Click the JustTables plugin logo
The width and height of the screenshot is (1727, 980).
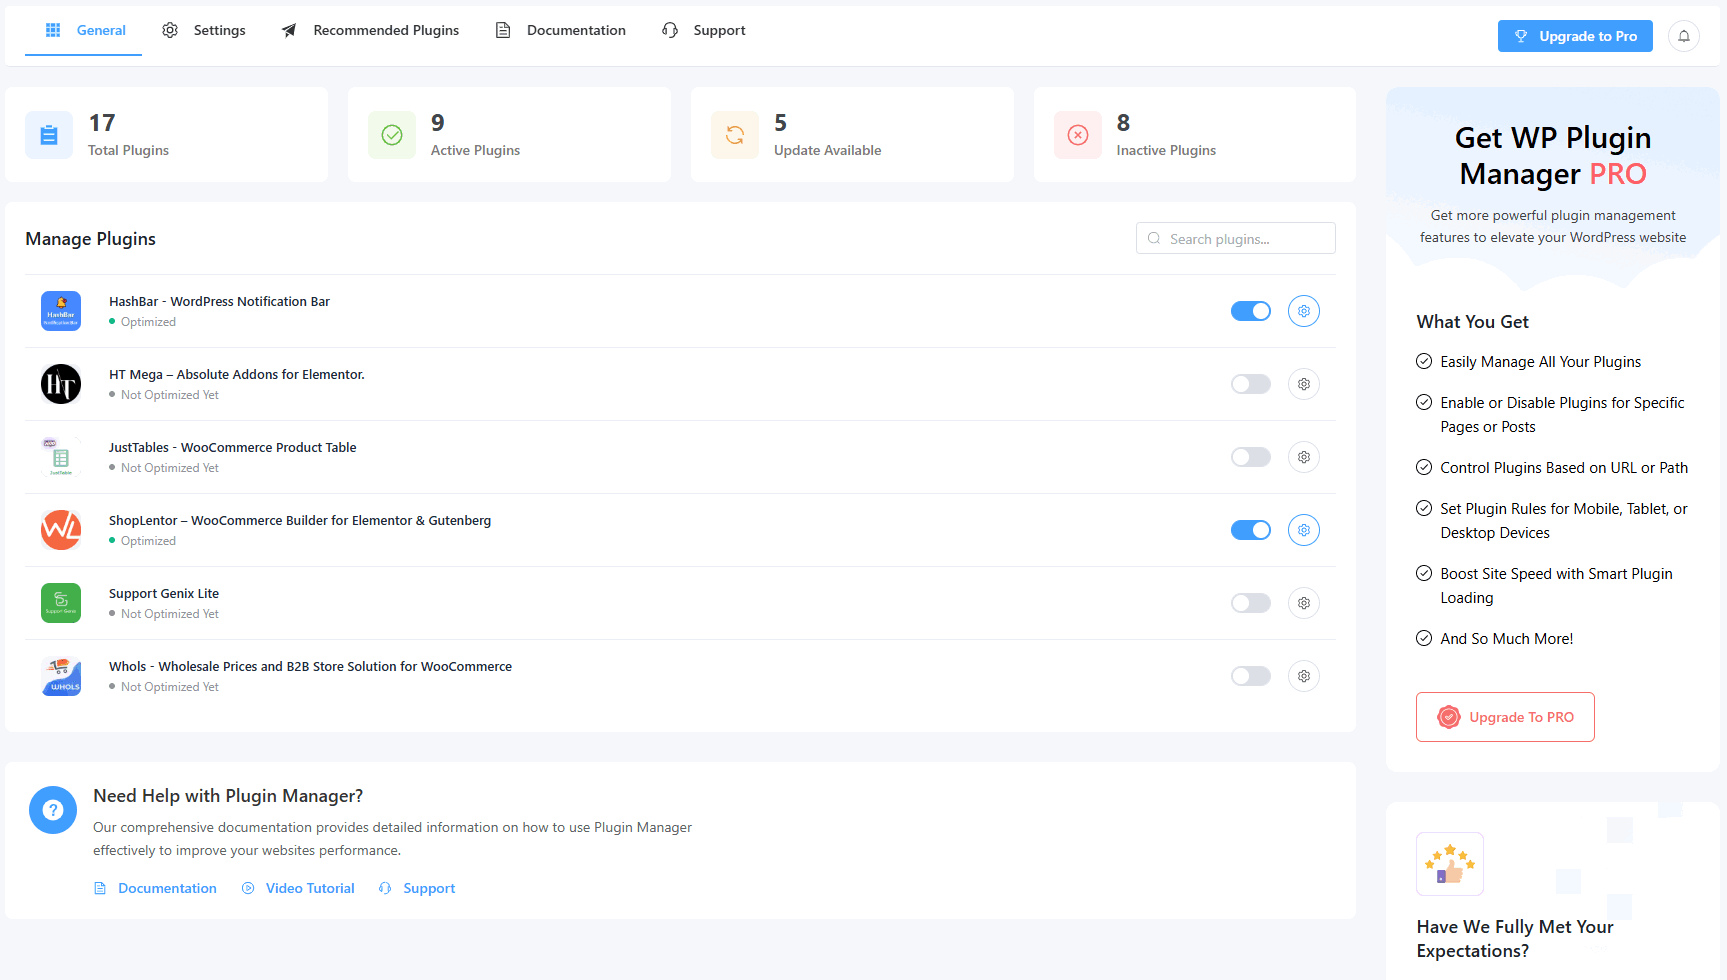click(x=61, y=457)
